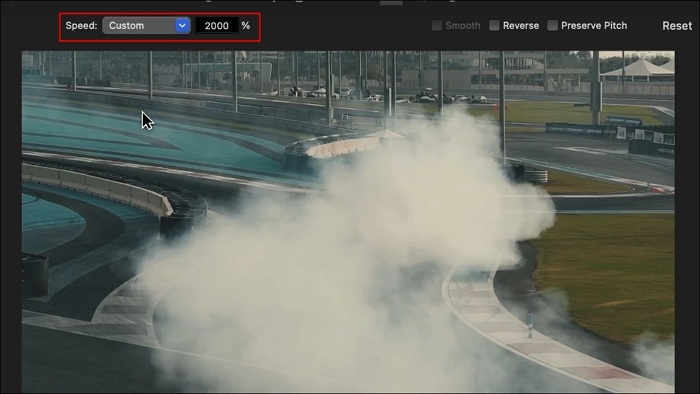The image size is (700, 394).
Task: Toggle the dimmed Smooth checkbox
Action: (437, 25)
